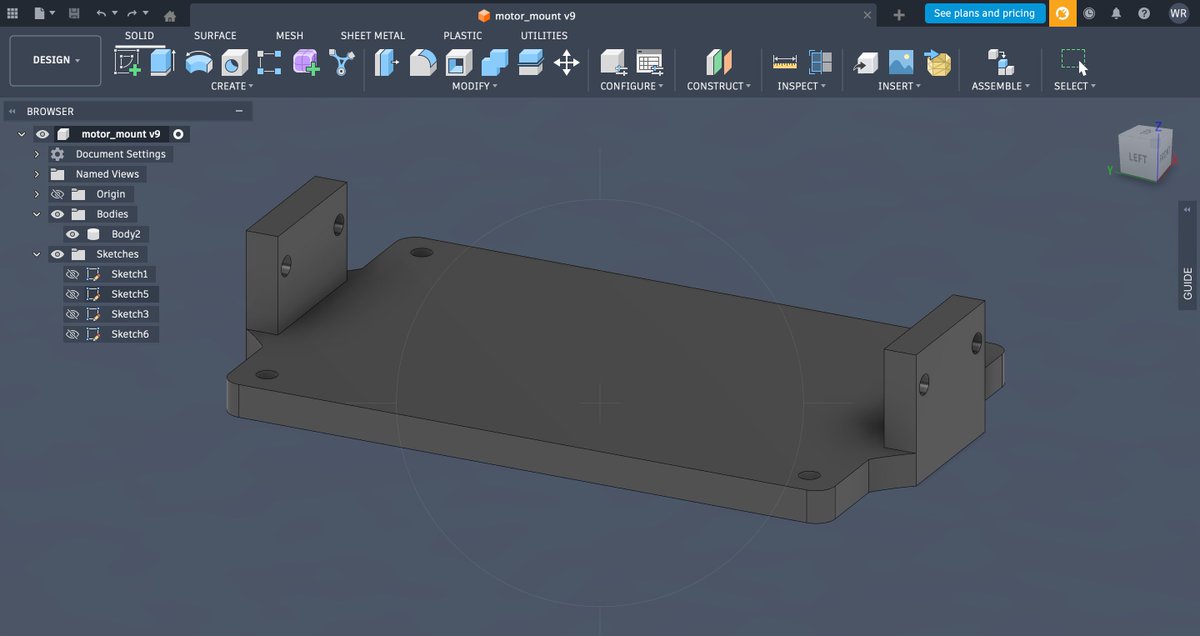This screenshot has width=1200, height=636.
Task: Show Sketch1 via its eye icon
Action: pyautogui.click(x=72, y=274)
